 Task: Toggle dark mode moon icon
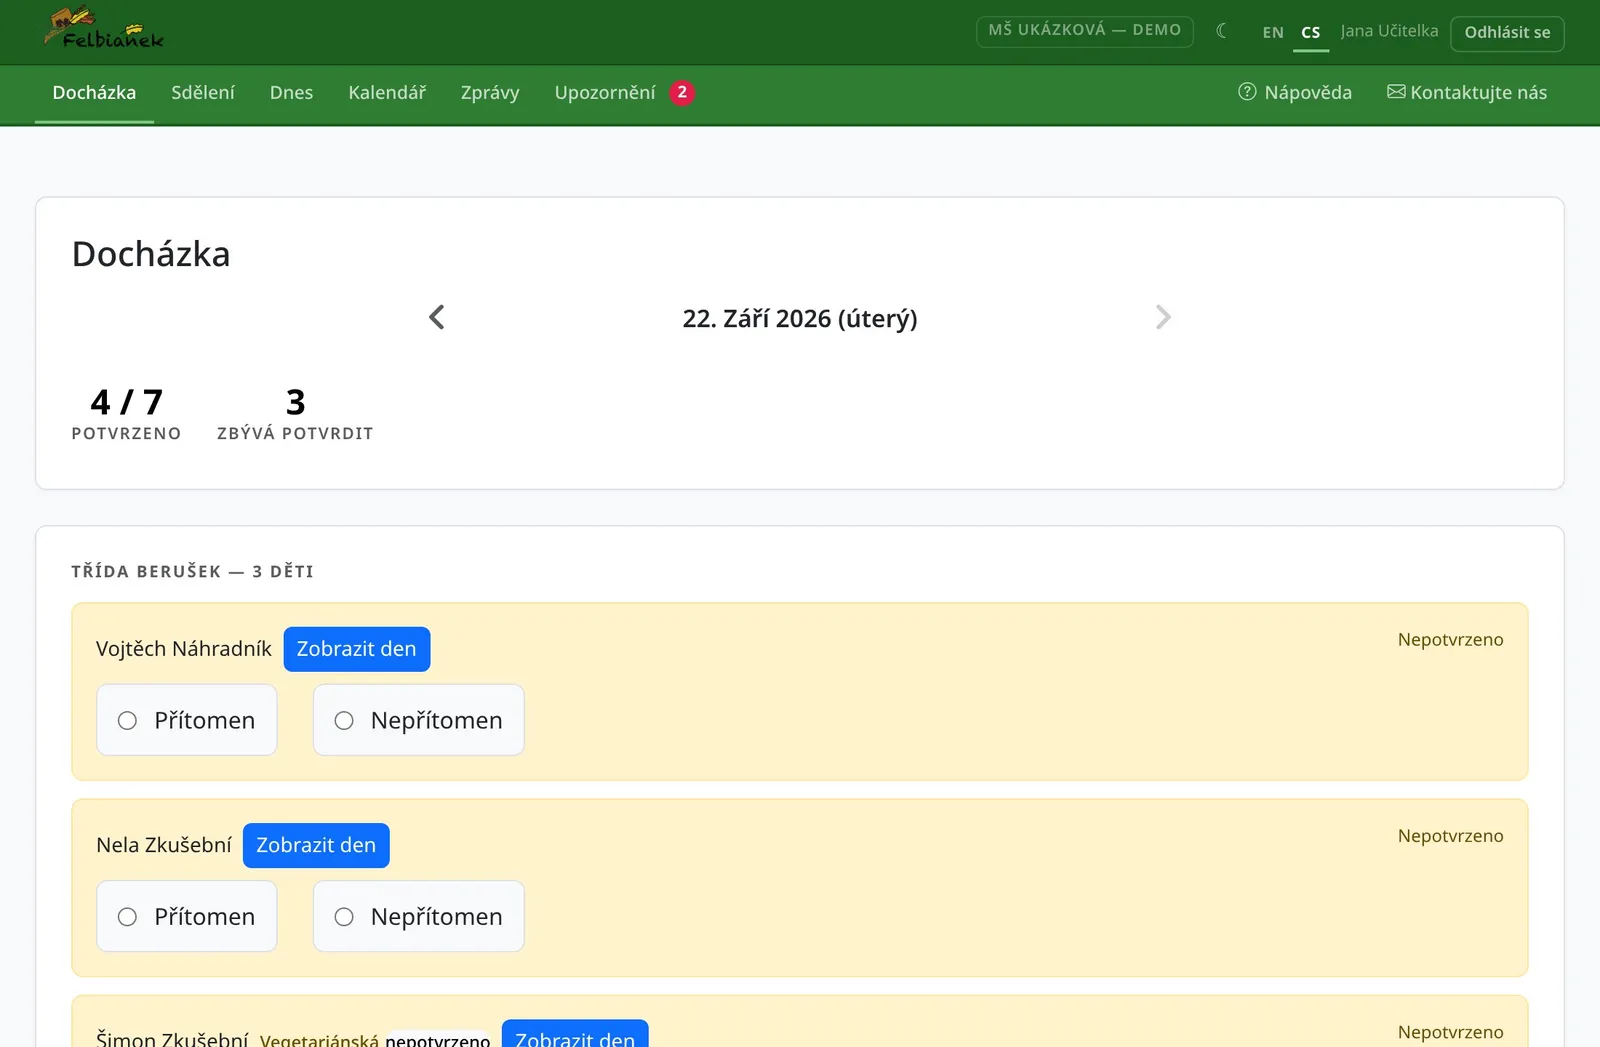pos(1222,31)
